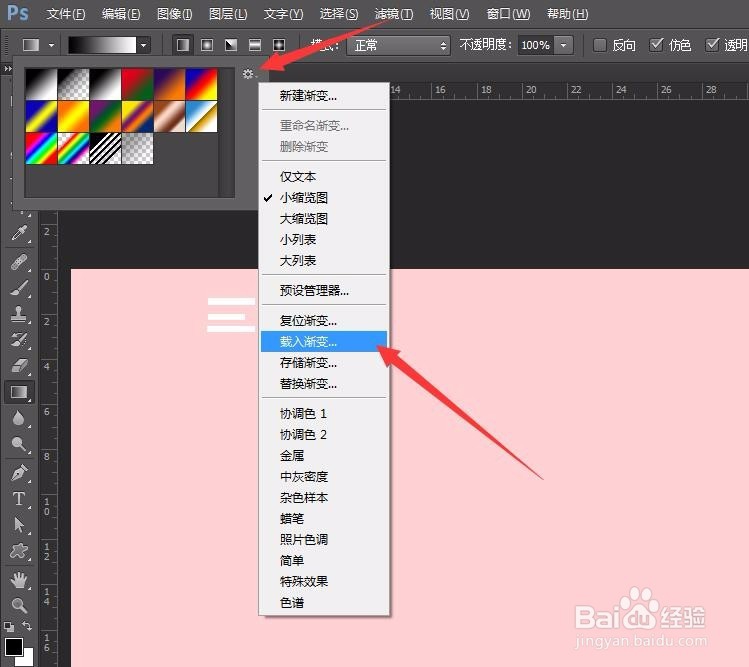Open the 模式 blending mode dropdown
Screen dimensions: 749x667
[398, 45]
